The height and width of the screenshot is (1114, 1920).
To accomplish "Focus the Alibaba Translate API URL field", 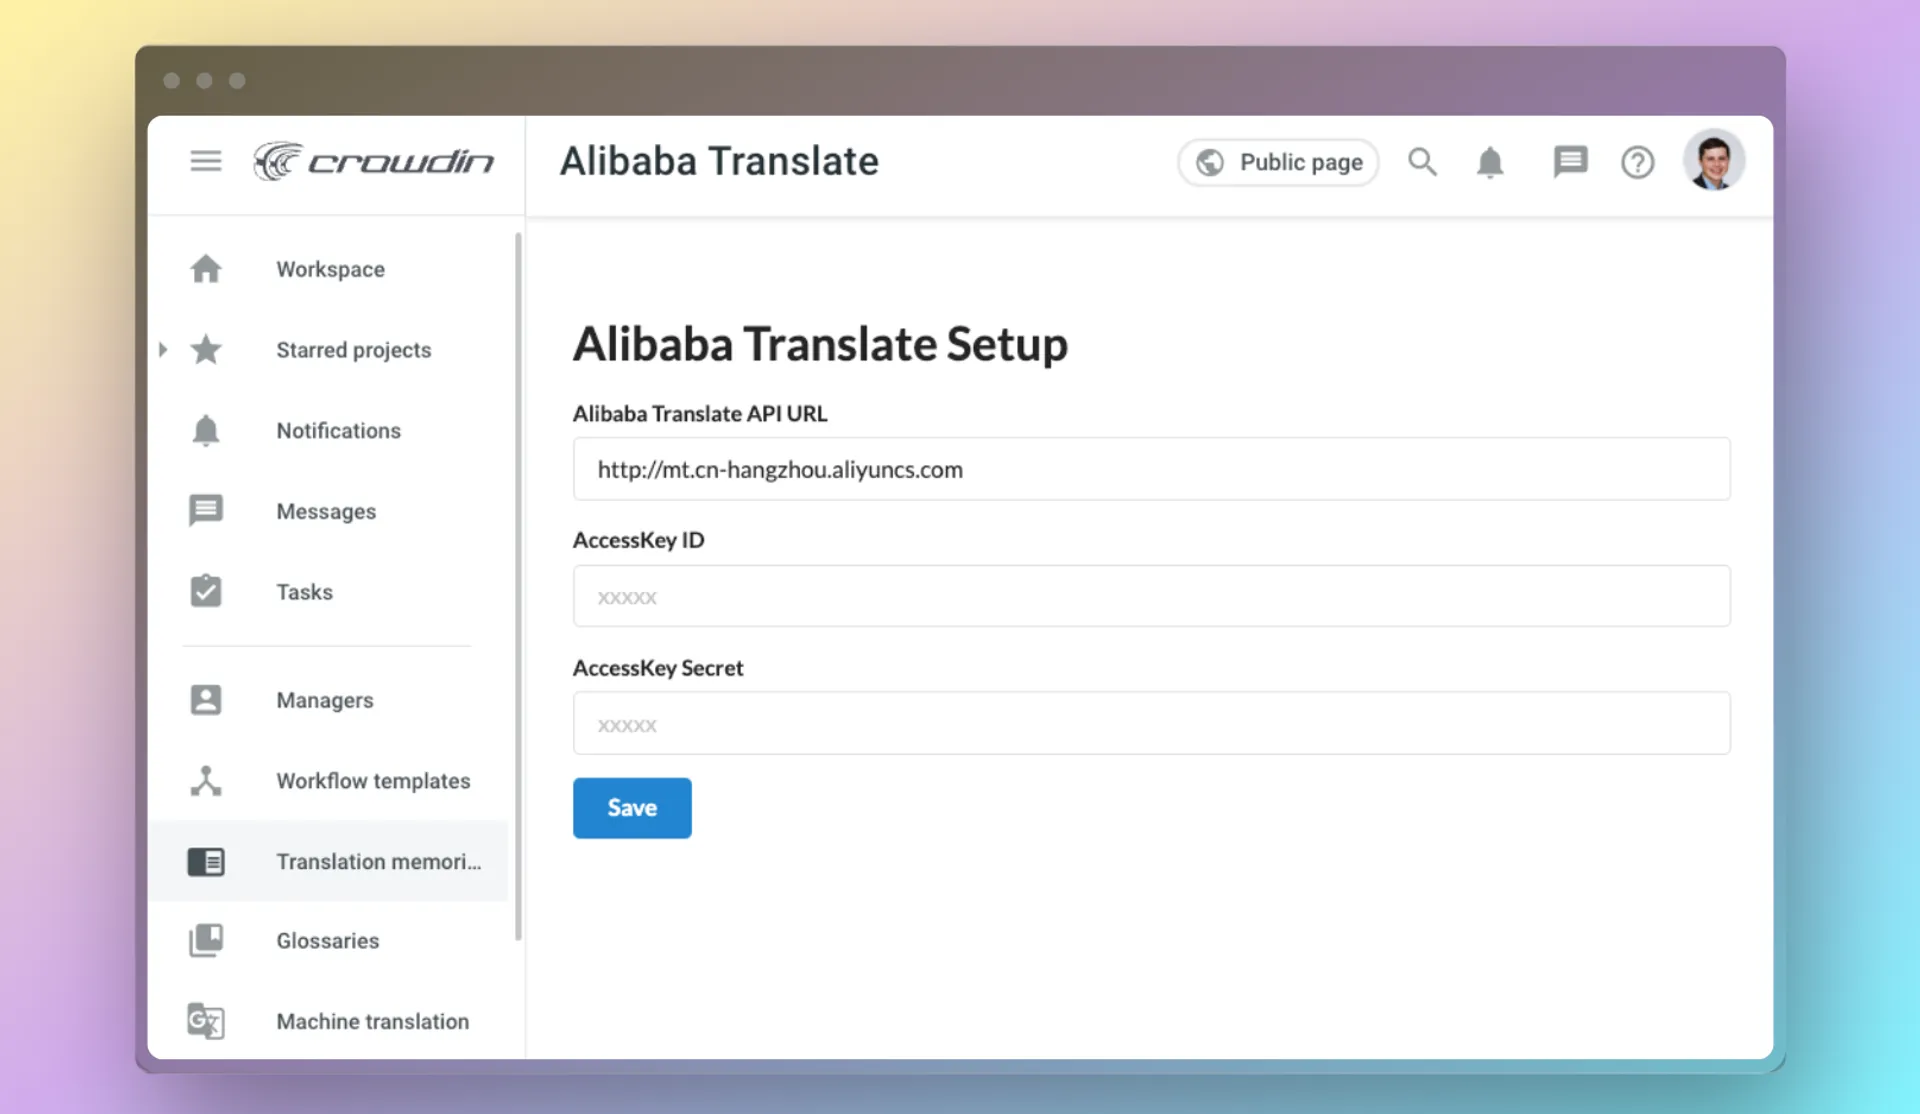I will point(1151,469).
